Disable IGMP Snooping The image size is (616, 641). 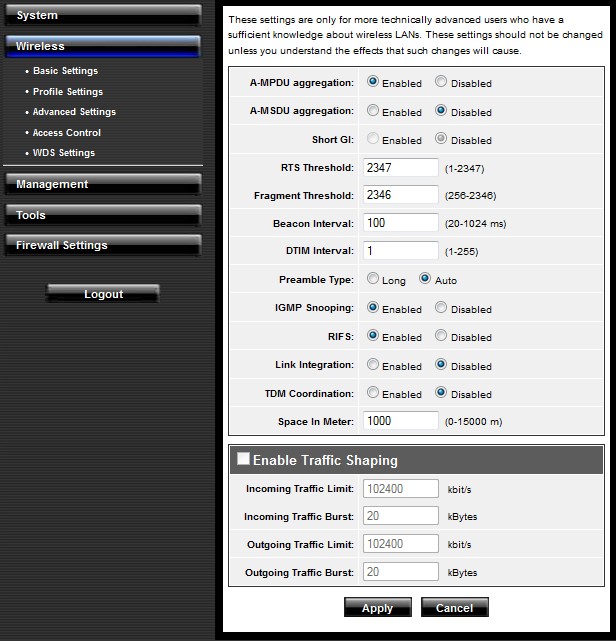coord(441,309)
